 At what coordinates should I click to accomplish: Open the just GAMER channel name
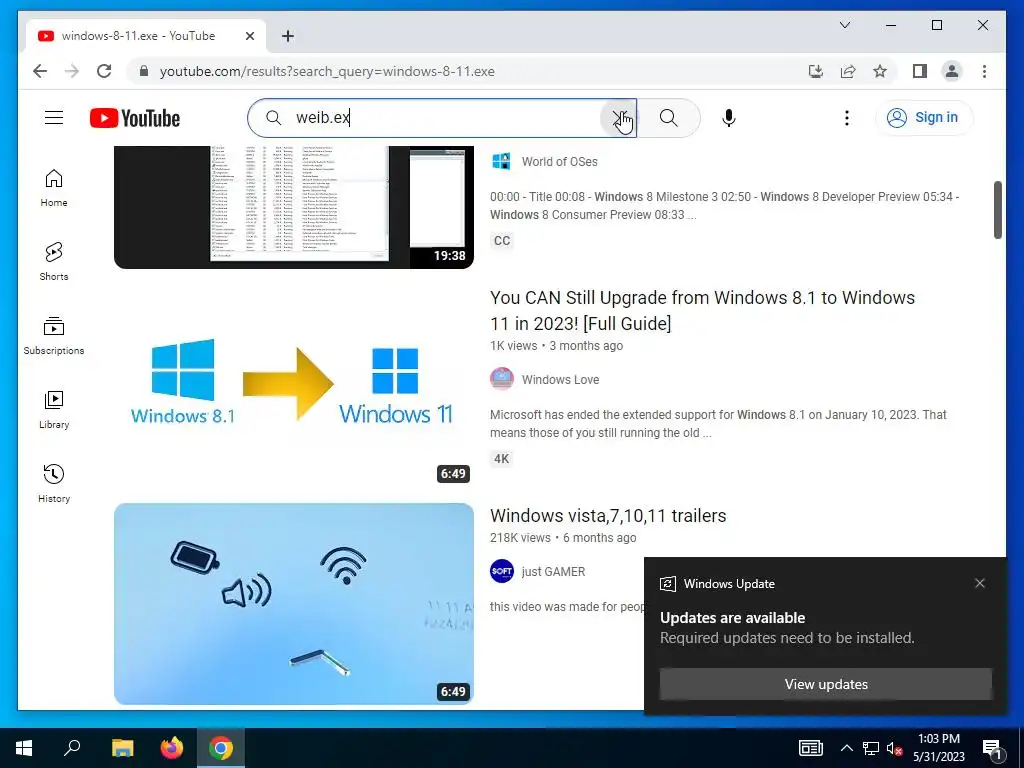click(x=553, y=571)
